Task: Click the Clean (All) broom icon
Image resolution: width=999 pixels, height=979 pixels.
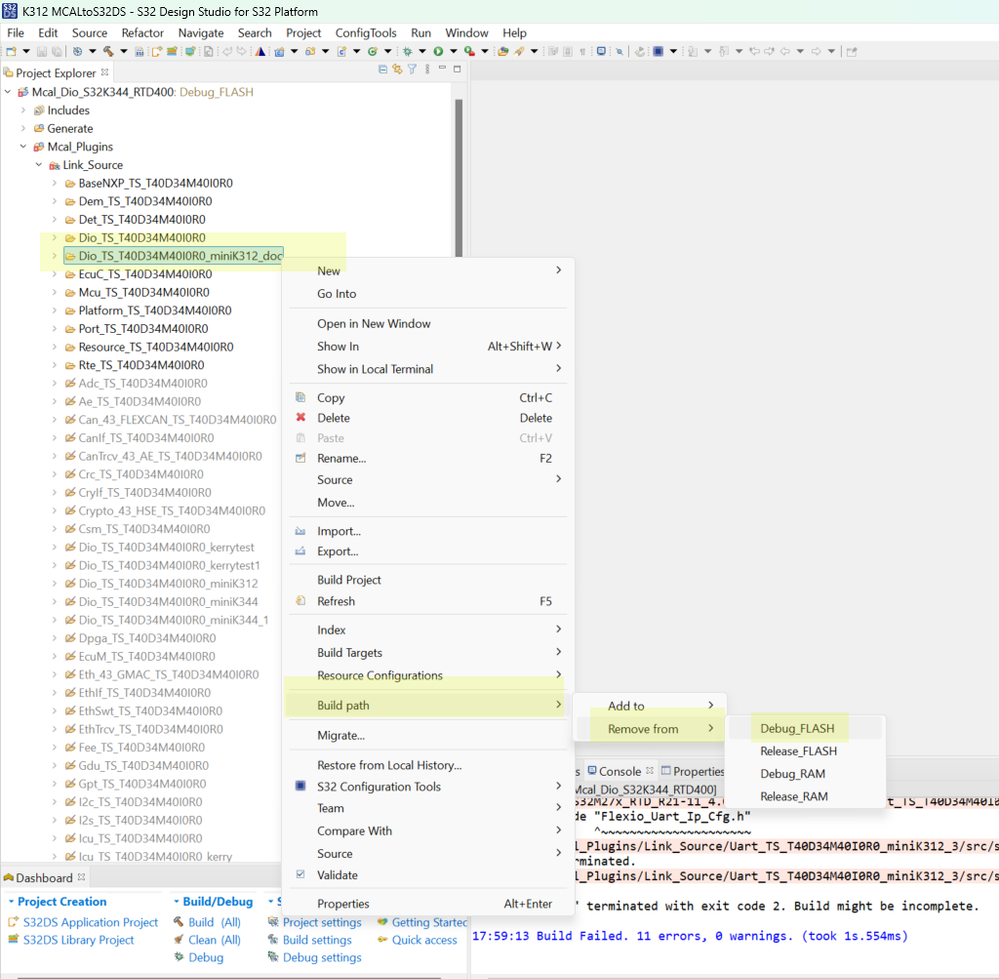Action: coord(178,940)
